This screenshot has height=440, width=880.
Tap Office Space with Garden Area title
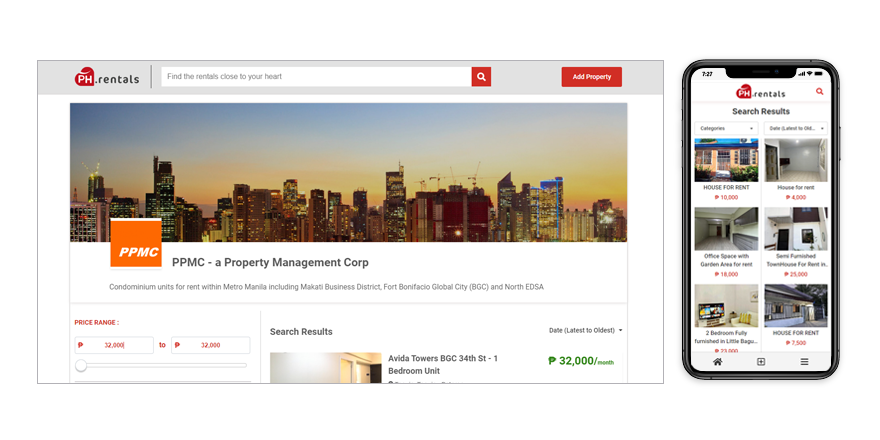pyautogui.click(x=726, y=260)
